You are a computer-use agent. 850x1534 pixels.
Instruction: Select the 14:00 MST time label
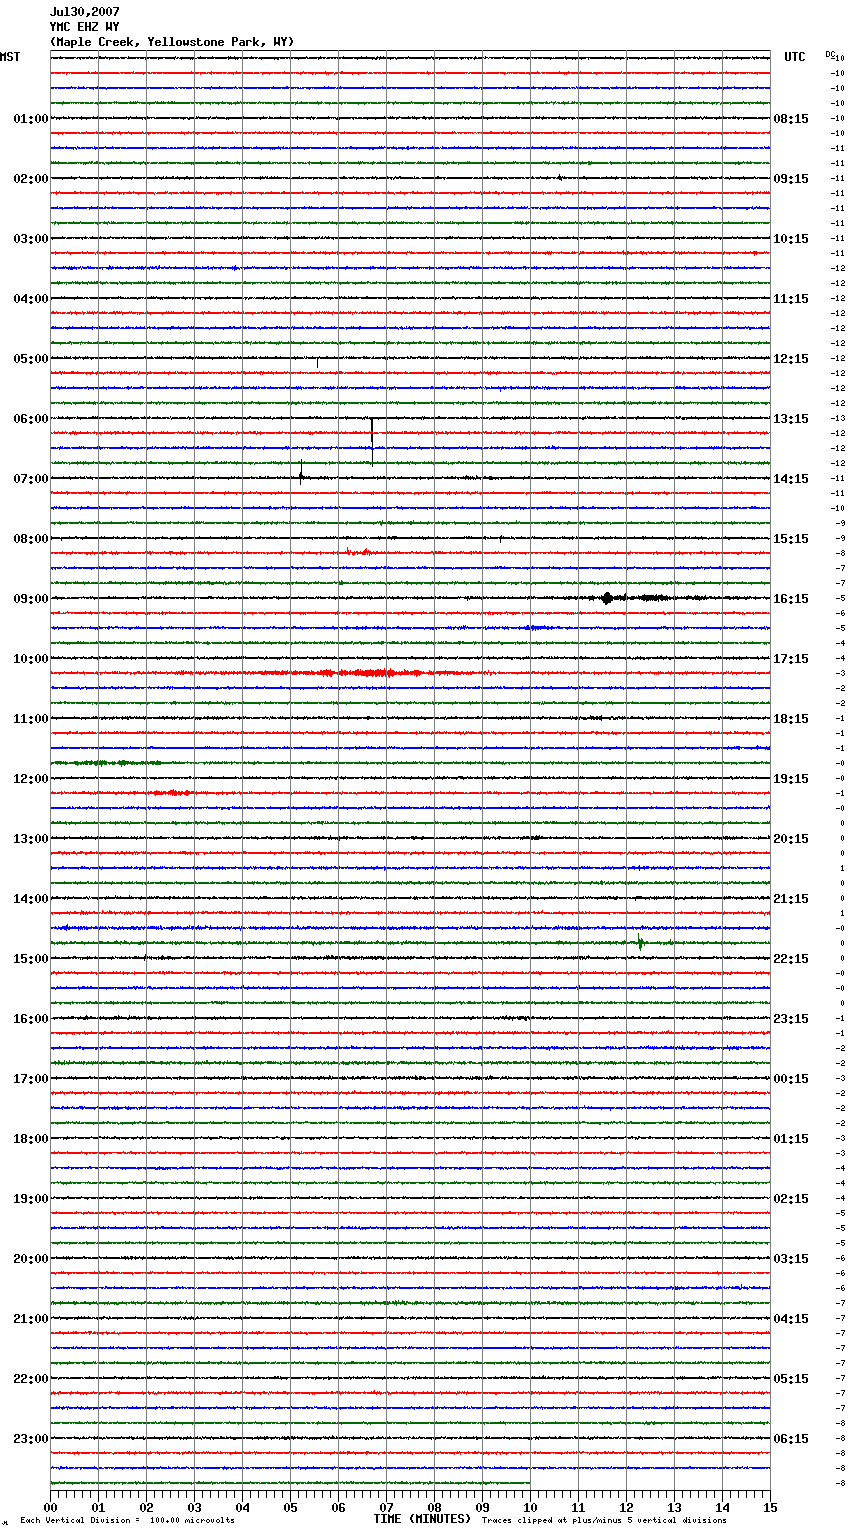coord(30,899)
